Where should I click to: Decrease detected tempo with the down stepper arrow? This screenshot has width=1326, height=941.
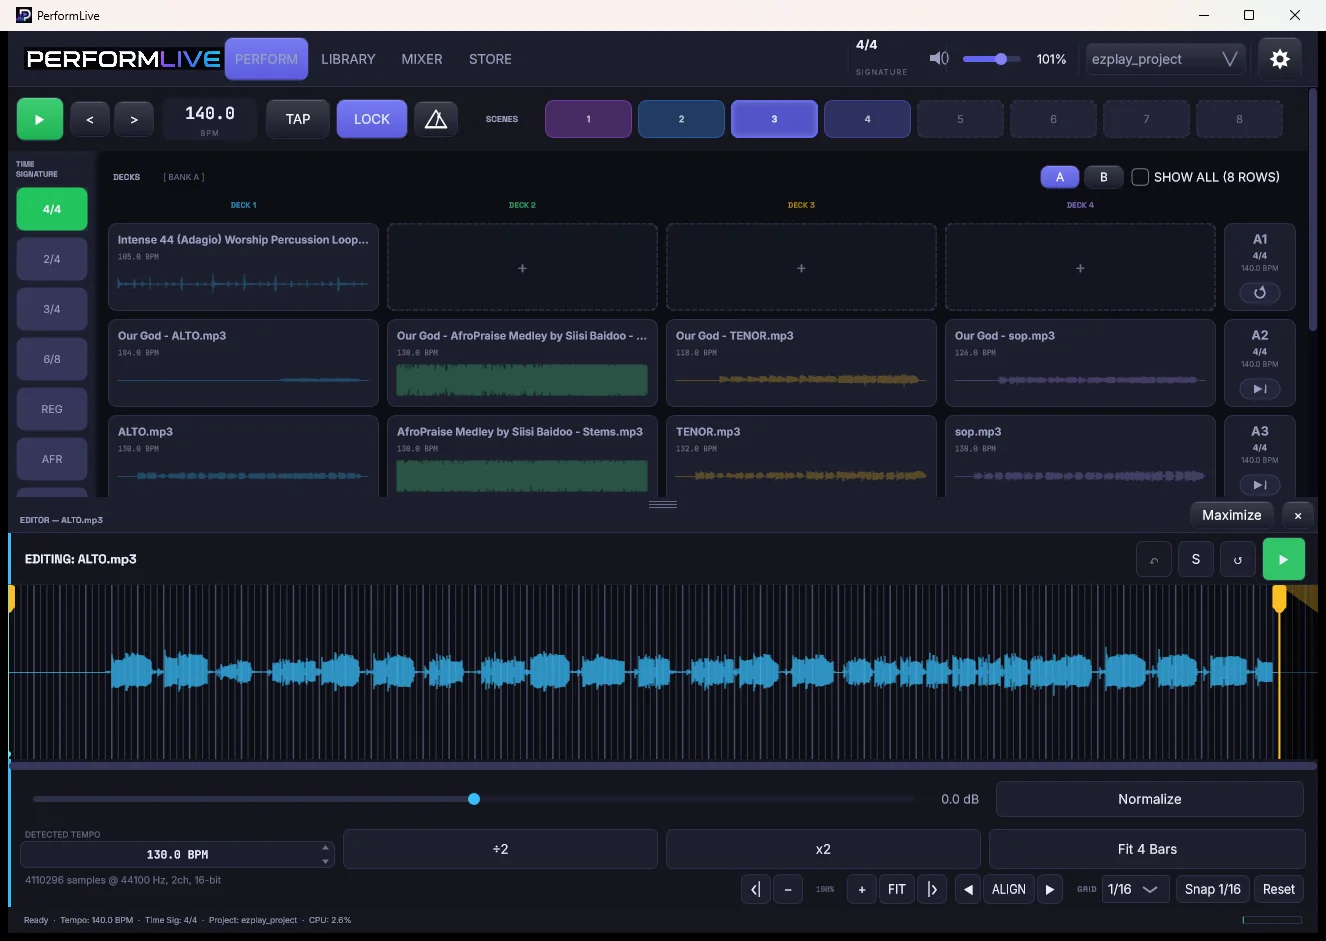click(x=325, y=861)
